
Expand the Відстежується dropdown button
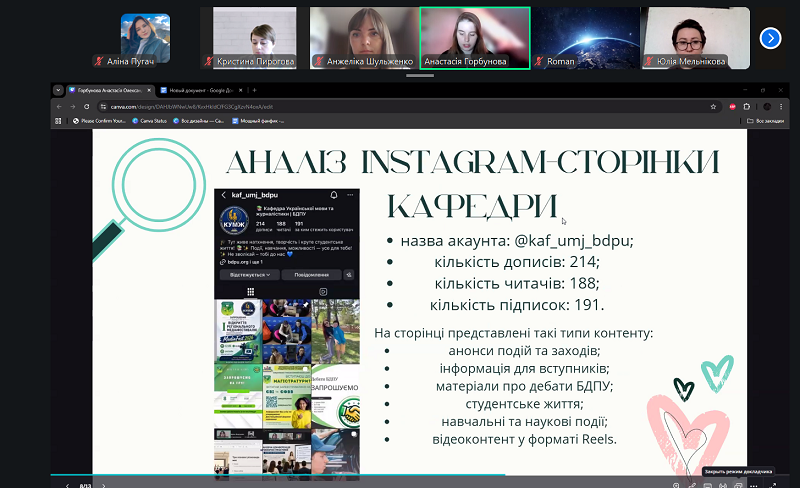point(250,275)
